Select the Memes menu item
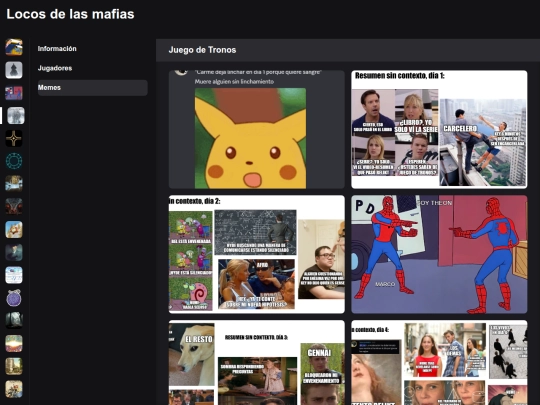 (x=93, y=87)
